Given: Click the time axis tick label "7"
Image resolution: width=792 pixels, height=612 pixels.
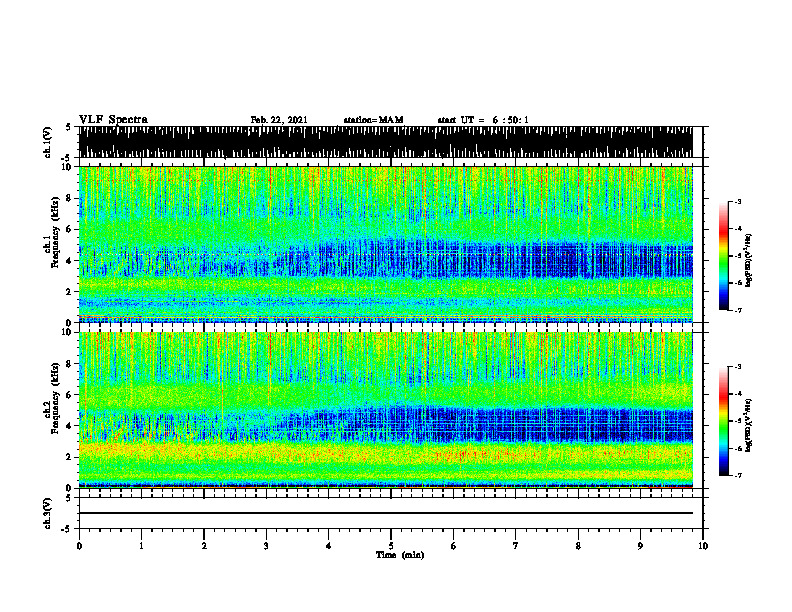Looking at the screenshot, I should 516,546.
